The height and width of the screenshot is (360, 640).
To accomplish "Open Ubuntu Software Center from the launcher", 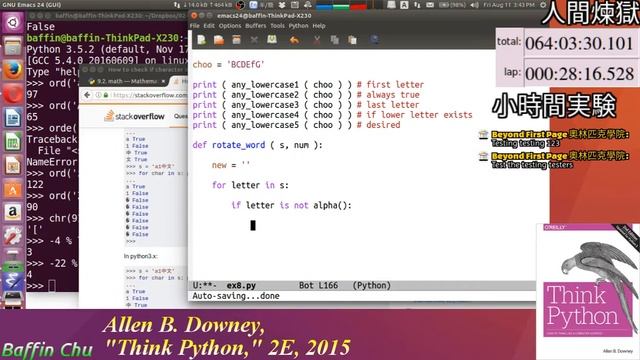I will (13, 190).
